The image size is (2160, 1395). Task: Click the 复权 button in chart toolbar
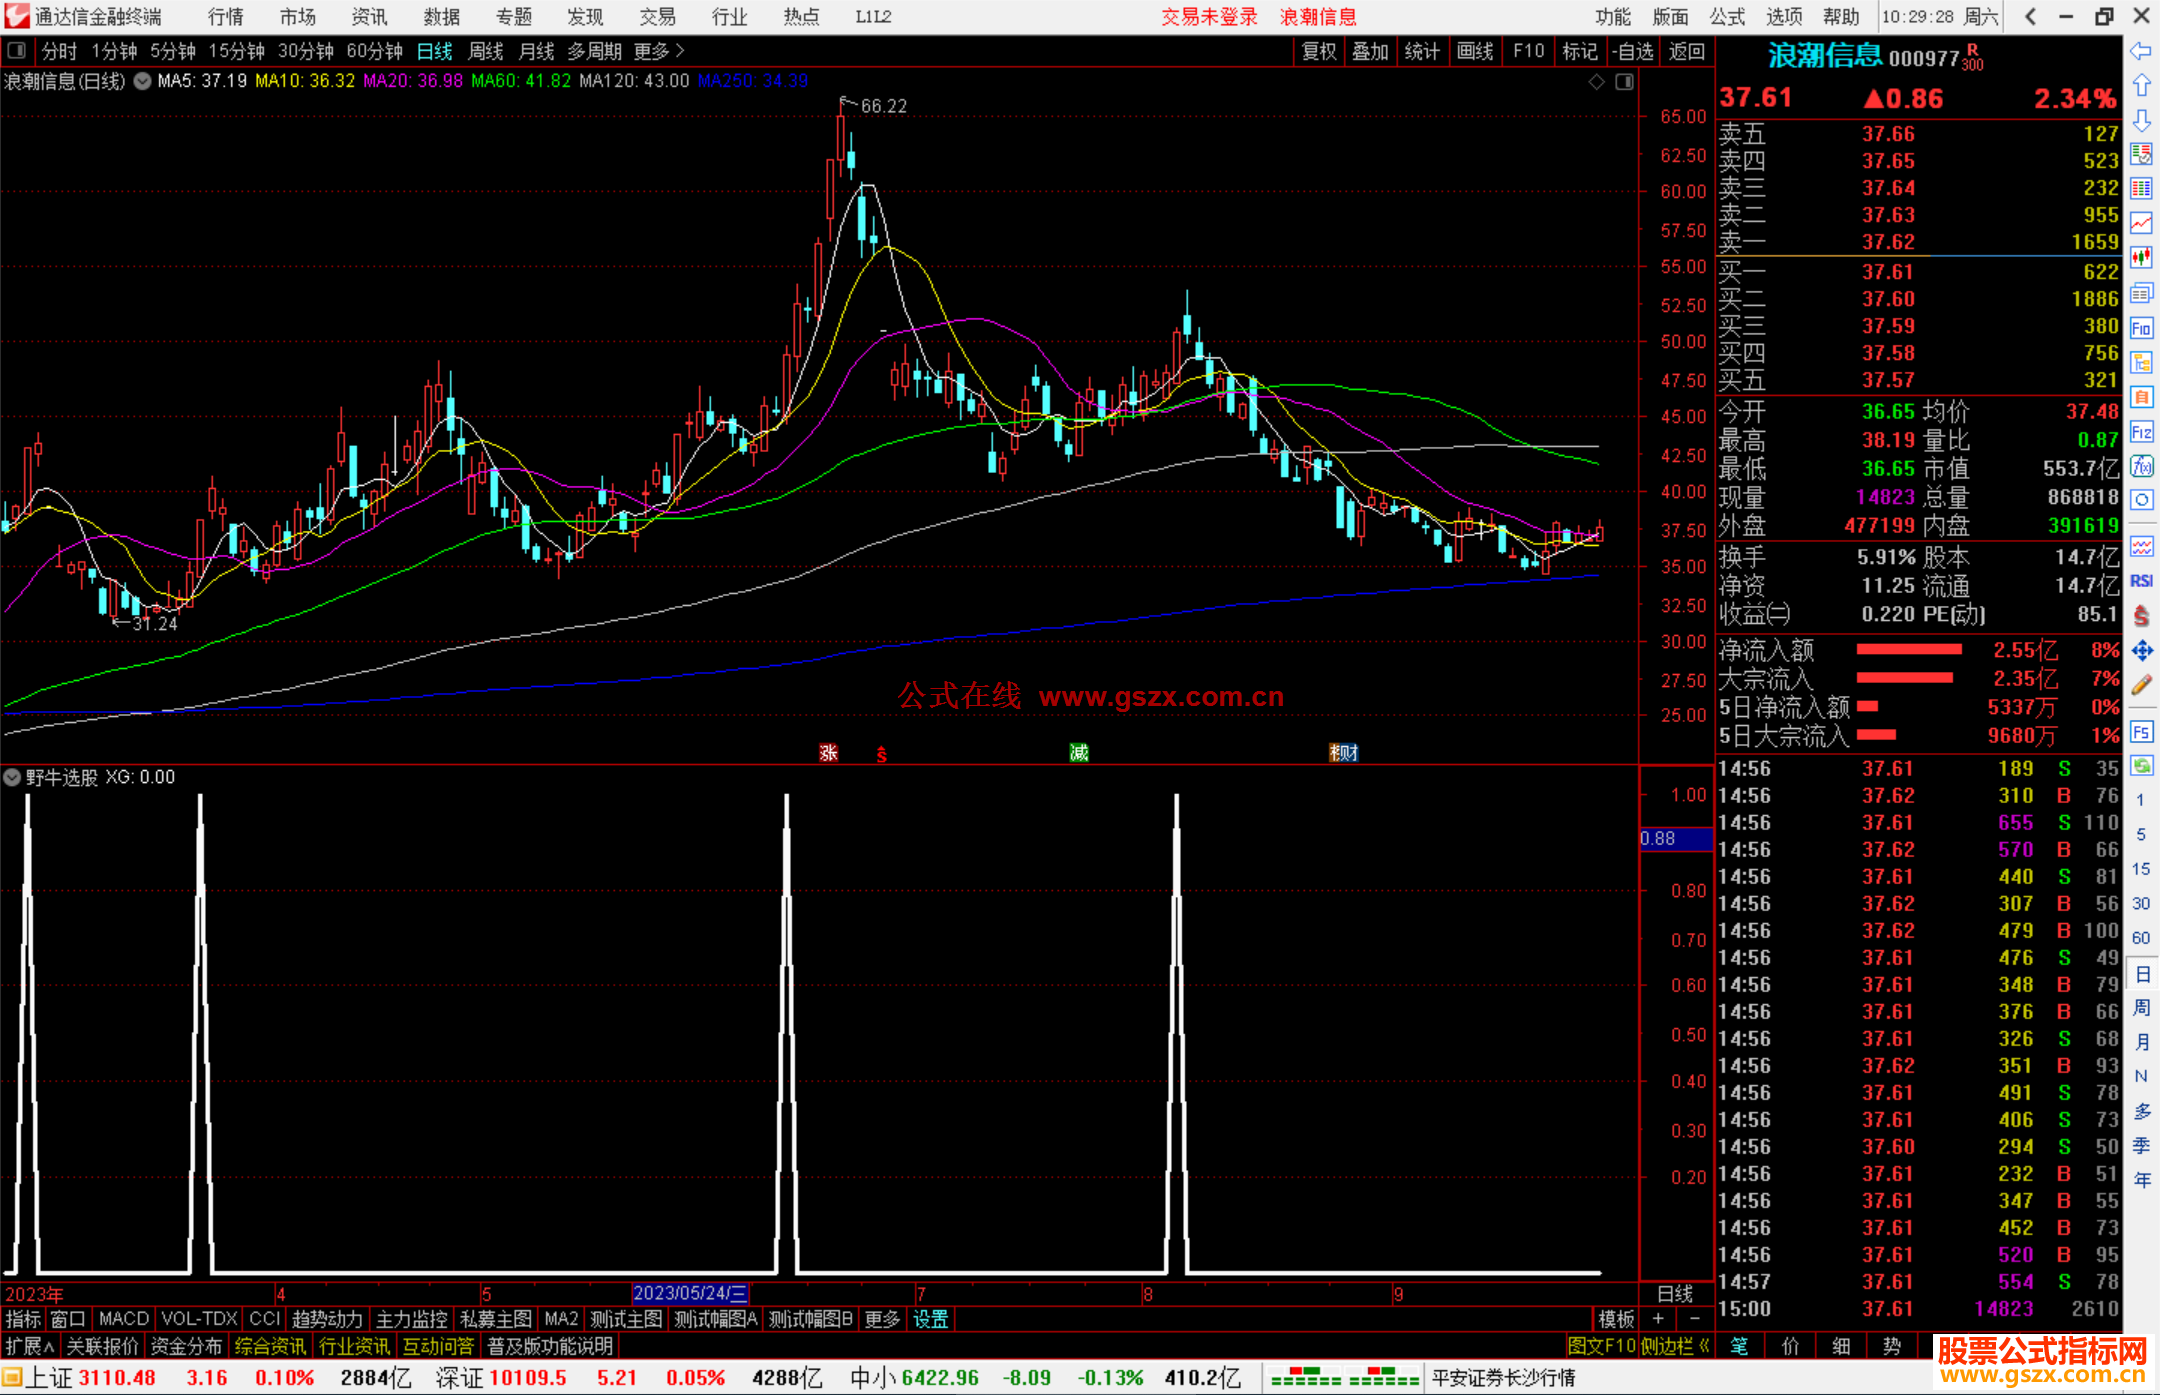(x=1319, y=51)
